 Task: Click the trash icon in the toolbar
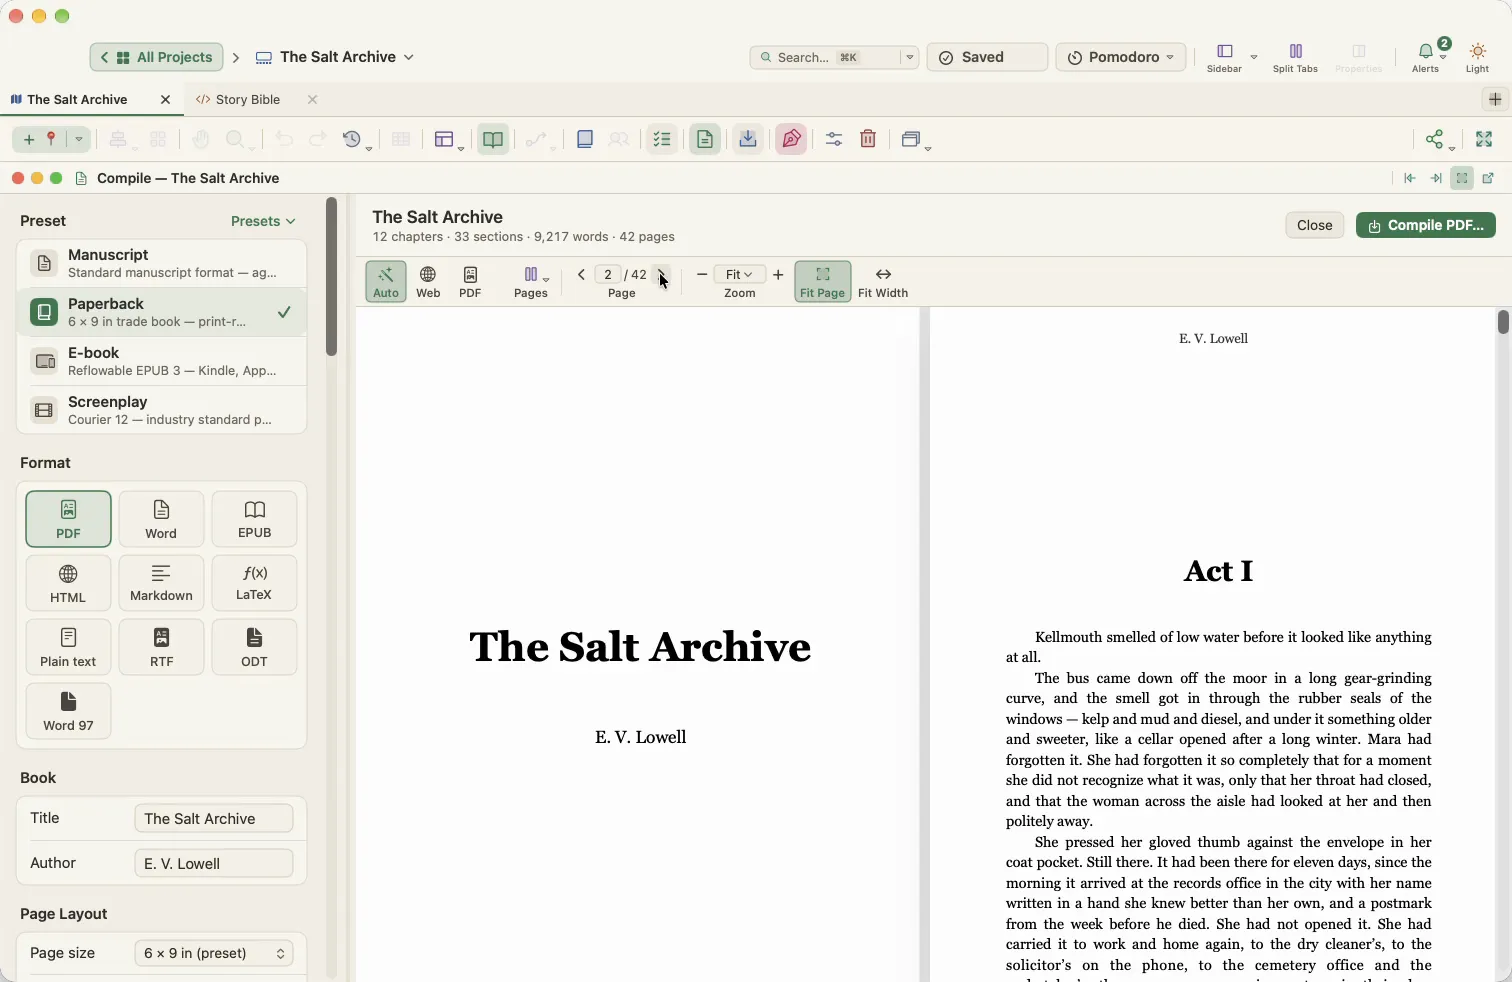(x=868, y=139)
